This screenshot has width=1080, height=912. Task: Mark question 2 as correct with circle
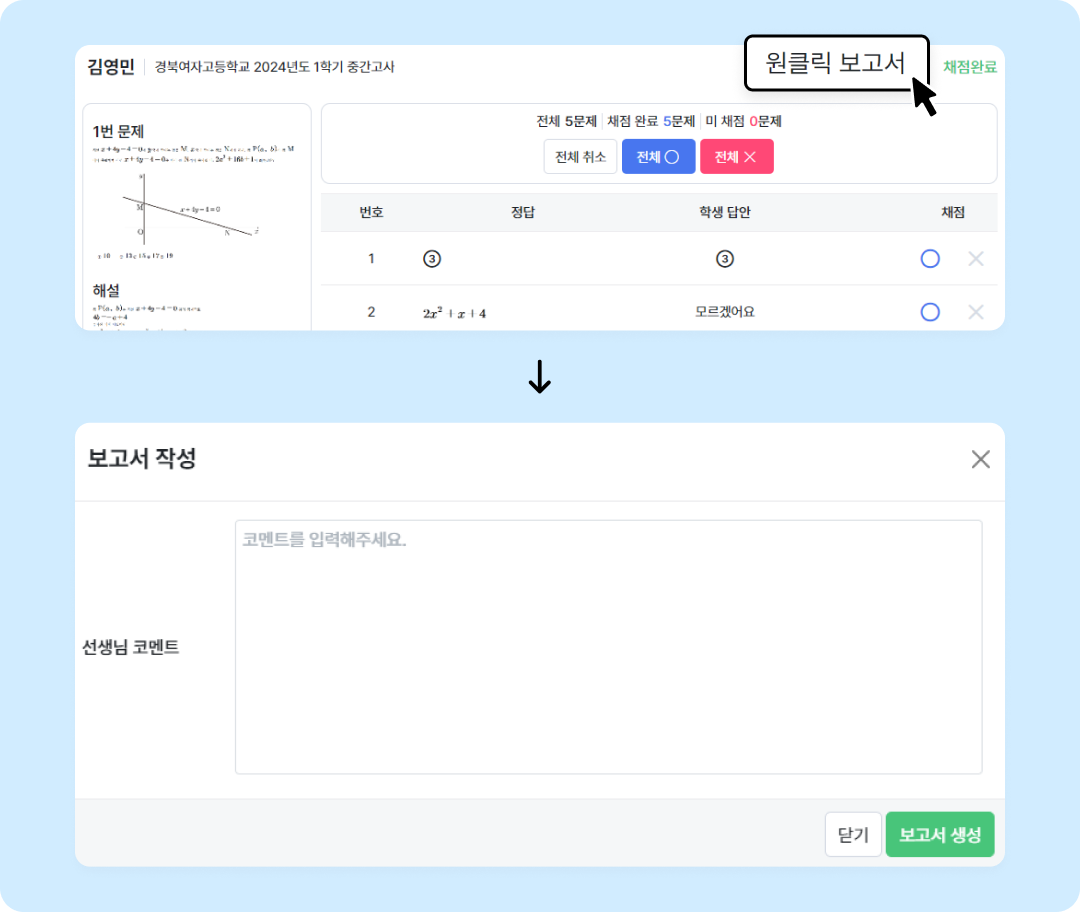[x=930, y=312]
